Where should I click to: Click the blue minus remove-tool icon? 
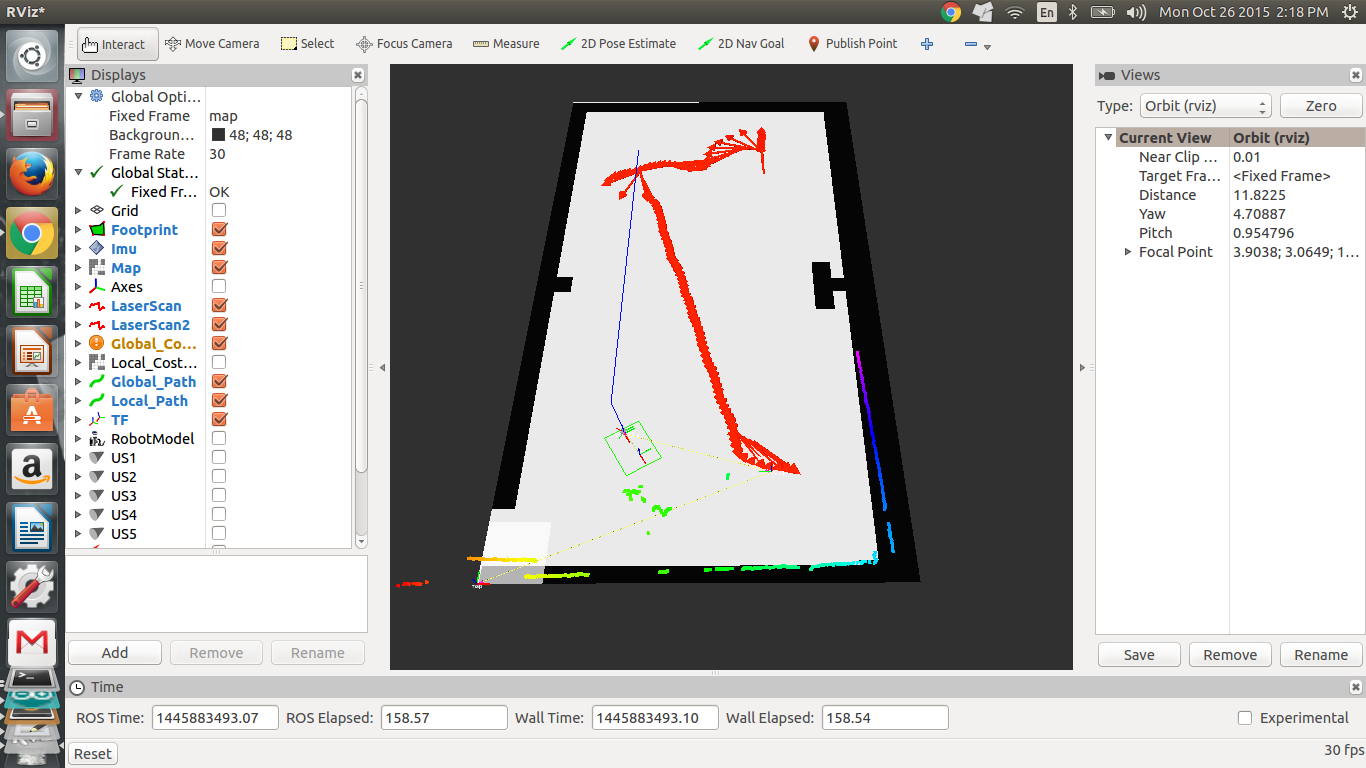coord(971,45)
